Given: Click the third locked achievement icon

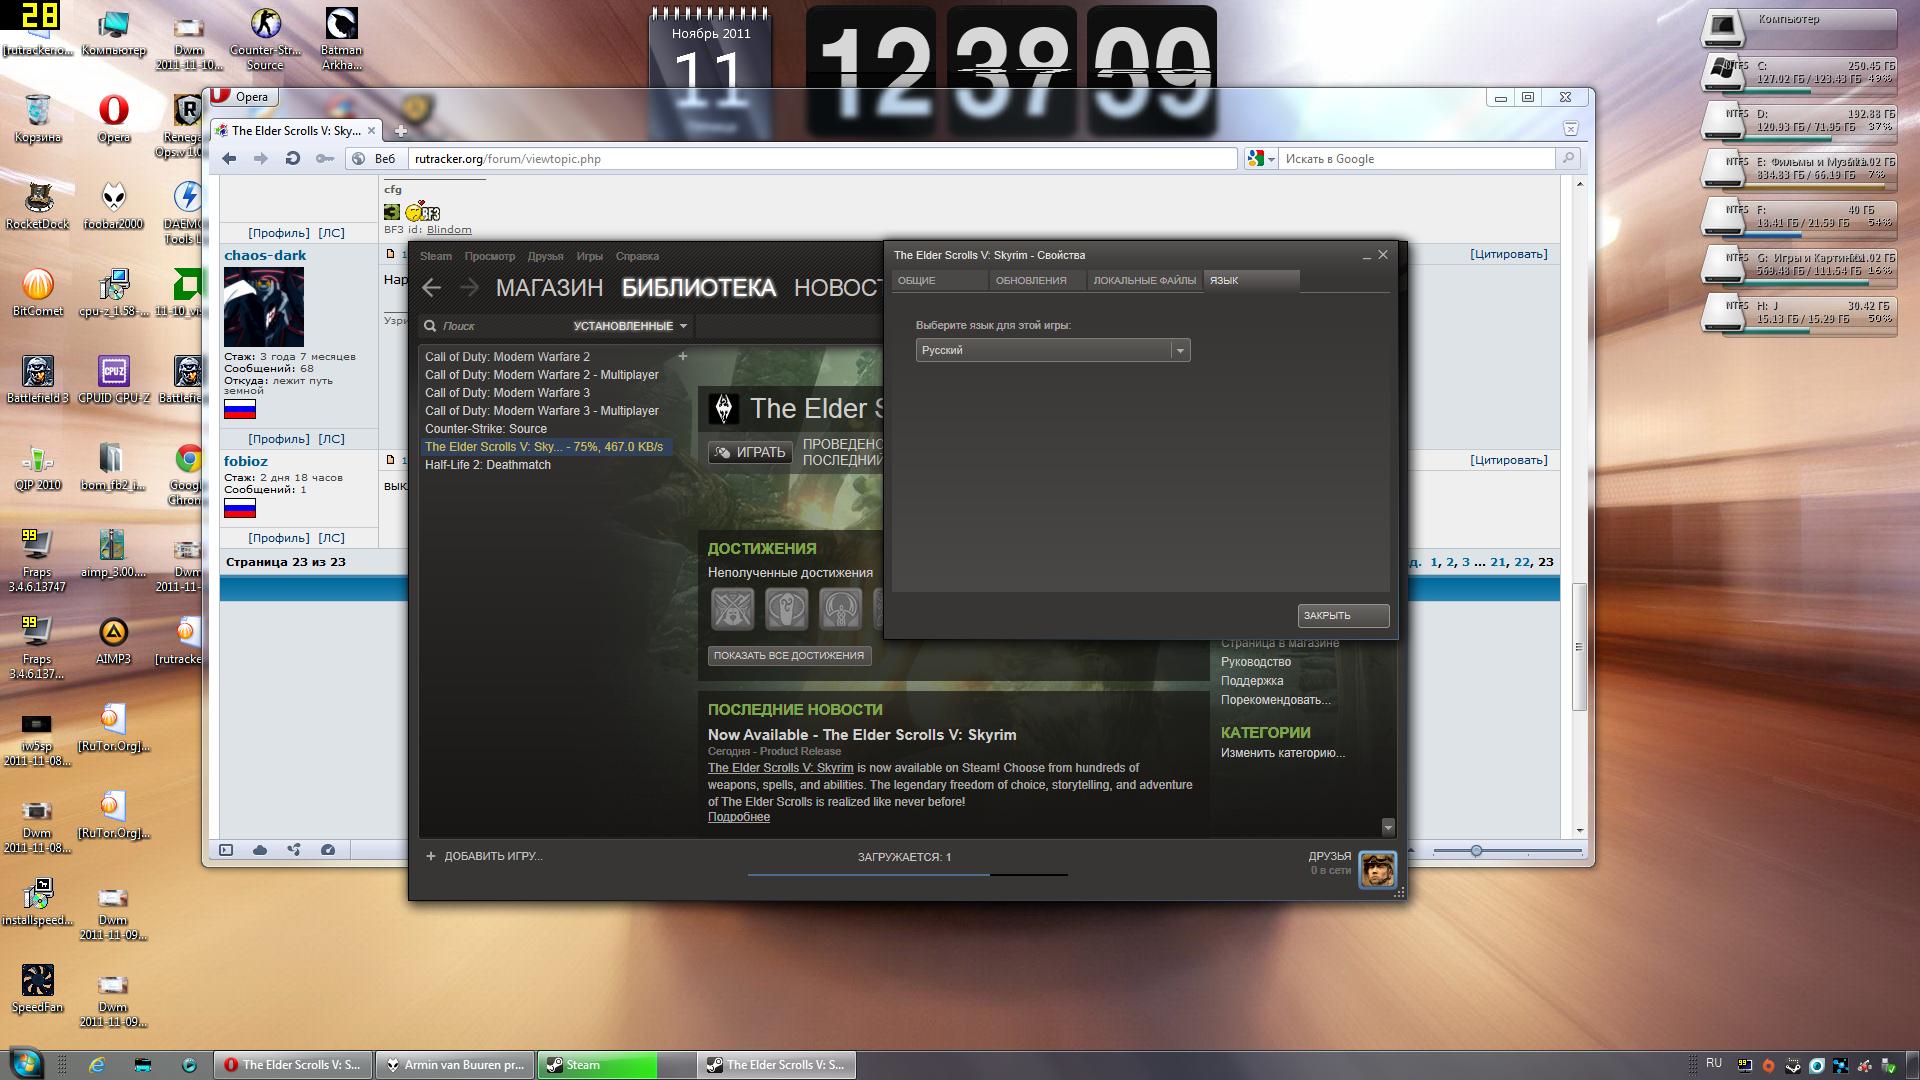Looking at the screenshot, I should click(x=840, y=609).
